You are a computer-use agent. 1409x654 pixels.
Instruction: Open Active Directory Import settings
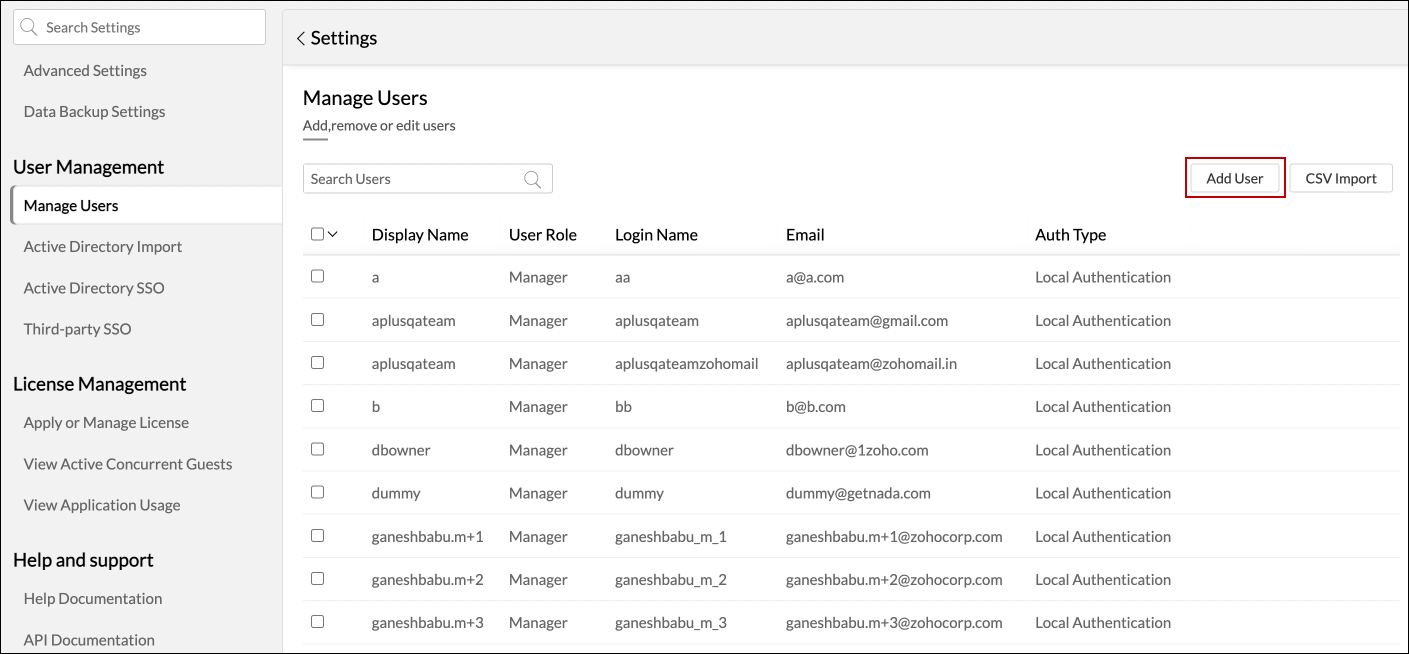coord(103,247)
